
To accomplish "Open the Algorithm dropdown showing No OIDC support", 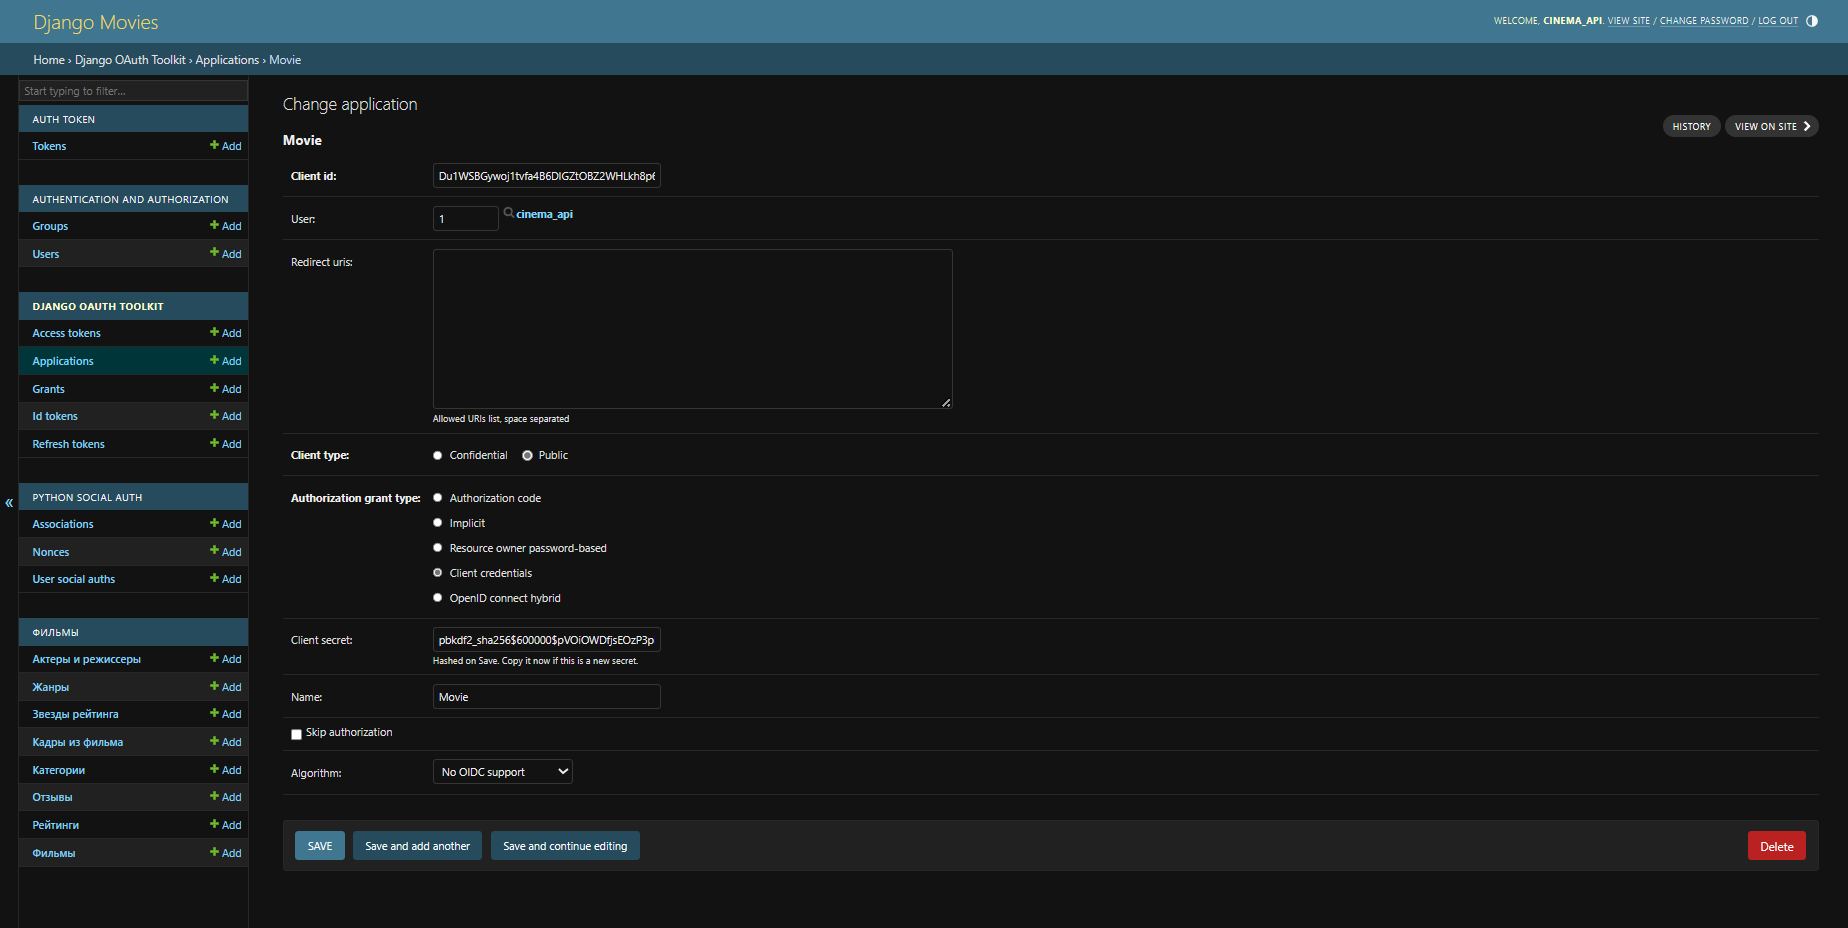I will pyautogui.click(x=502, y=771).
